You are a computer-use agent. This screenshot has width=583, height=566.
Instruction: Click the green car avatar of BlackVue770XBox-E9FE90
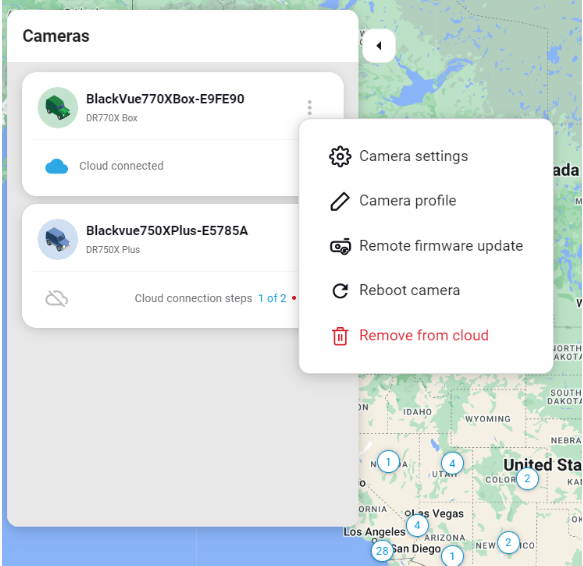coord(58,107)
